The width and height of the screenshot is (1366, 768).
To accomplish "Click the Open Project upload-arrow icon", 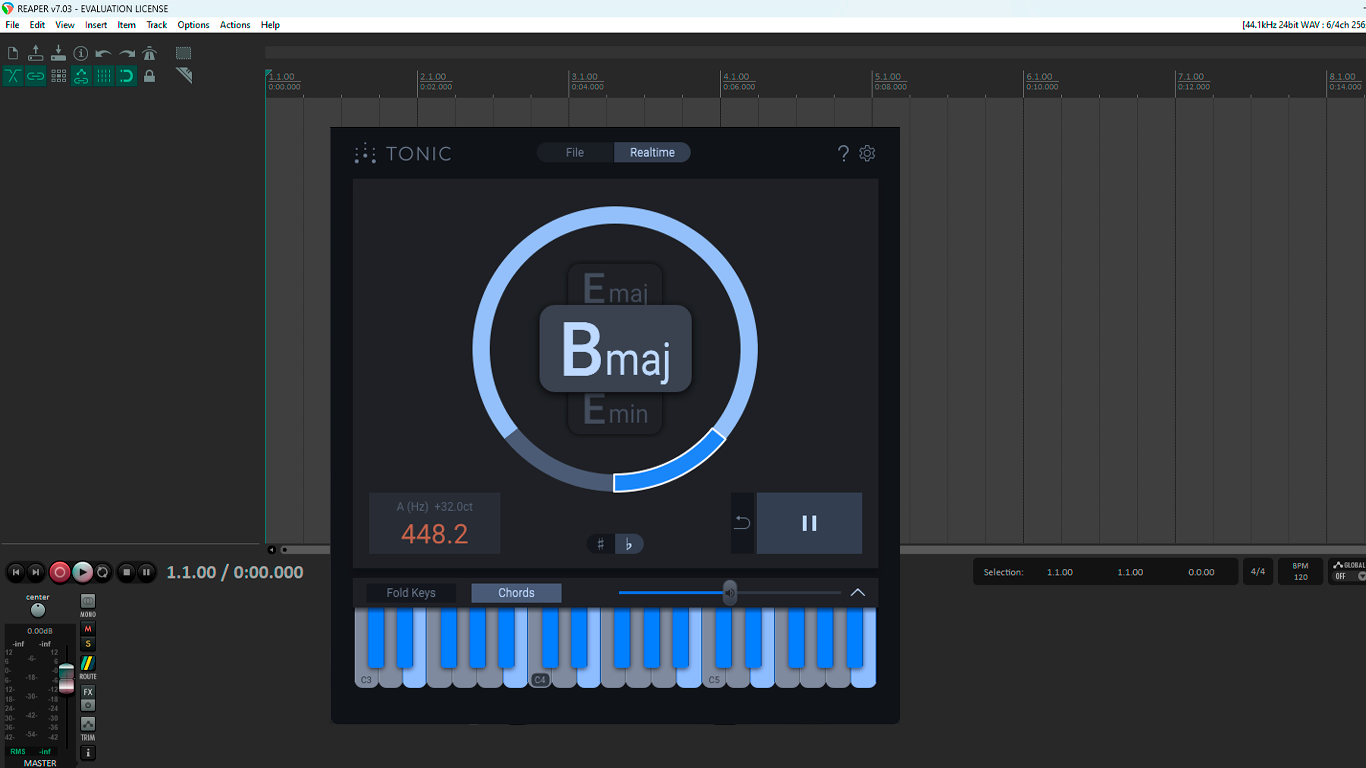I will (x=36, y=53).
